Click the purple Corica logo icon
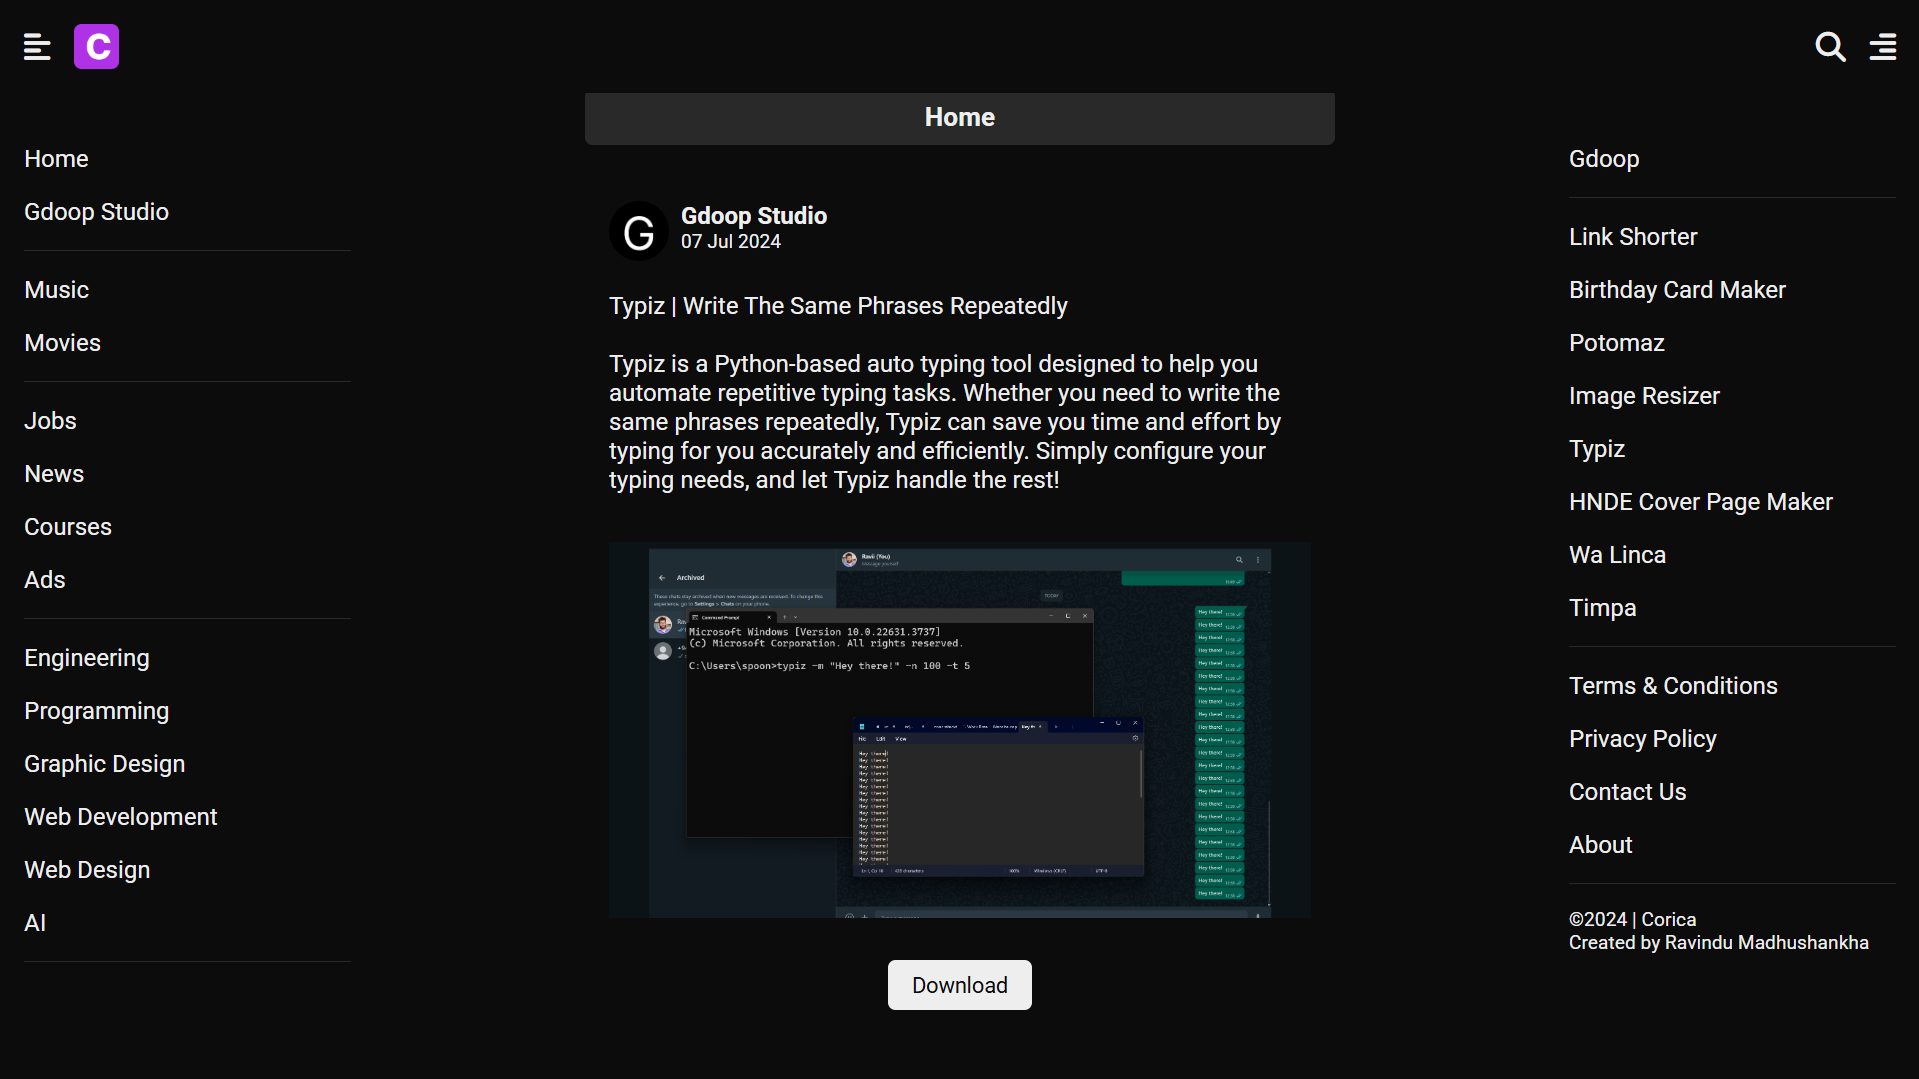Image resolution: width=1919 pixels, height=1079 pixels. pyautogui.click(x=96, y=47)
